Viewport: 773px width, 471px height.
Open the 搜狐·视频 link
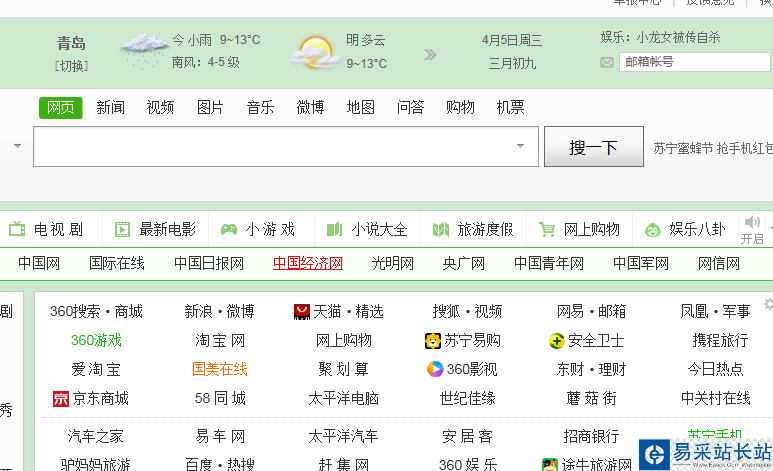coord(467,311)
